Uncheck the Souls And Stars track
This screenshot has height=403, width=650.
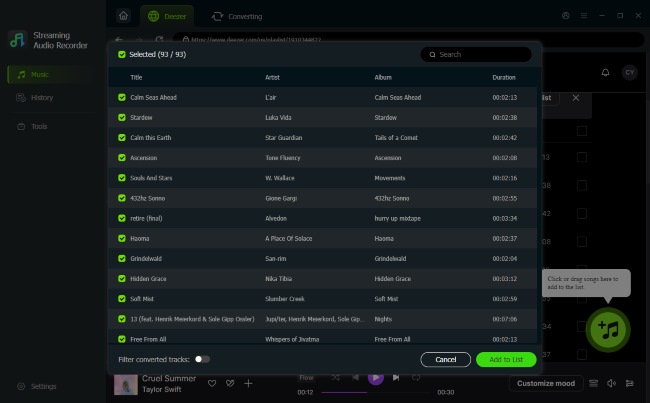click(x=122, y=178)
